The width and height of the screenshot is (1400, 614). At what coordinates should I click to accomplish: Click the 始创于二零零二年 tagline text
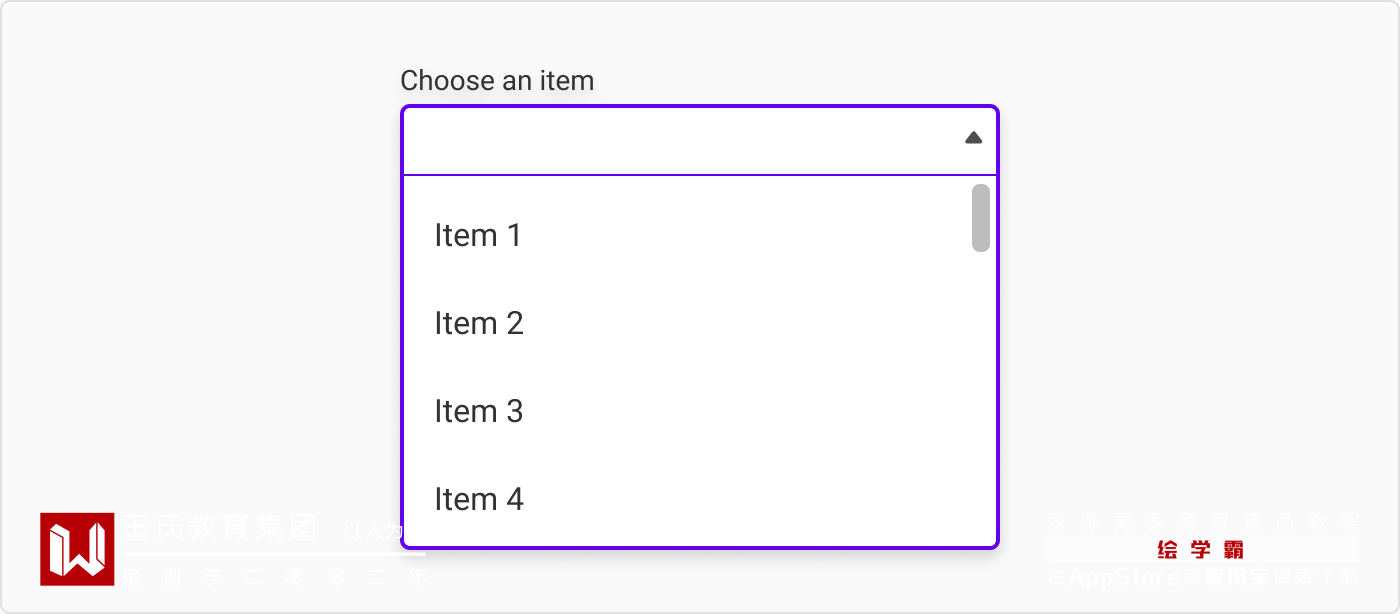[275, 577]
